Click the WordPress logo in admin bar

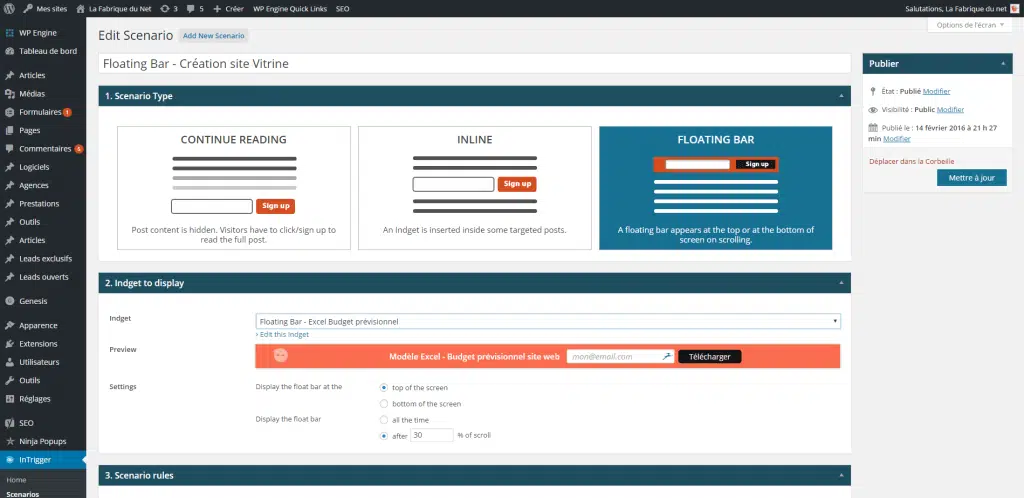[9, 8]
